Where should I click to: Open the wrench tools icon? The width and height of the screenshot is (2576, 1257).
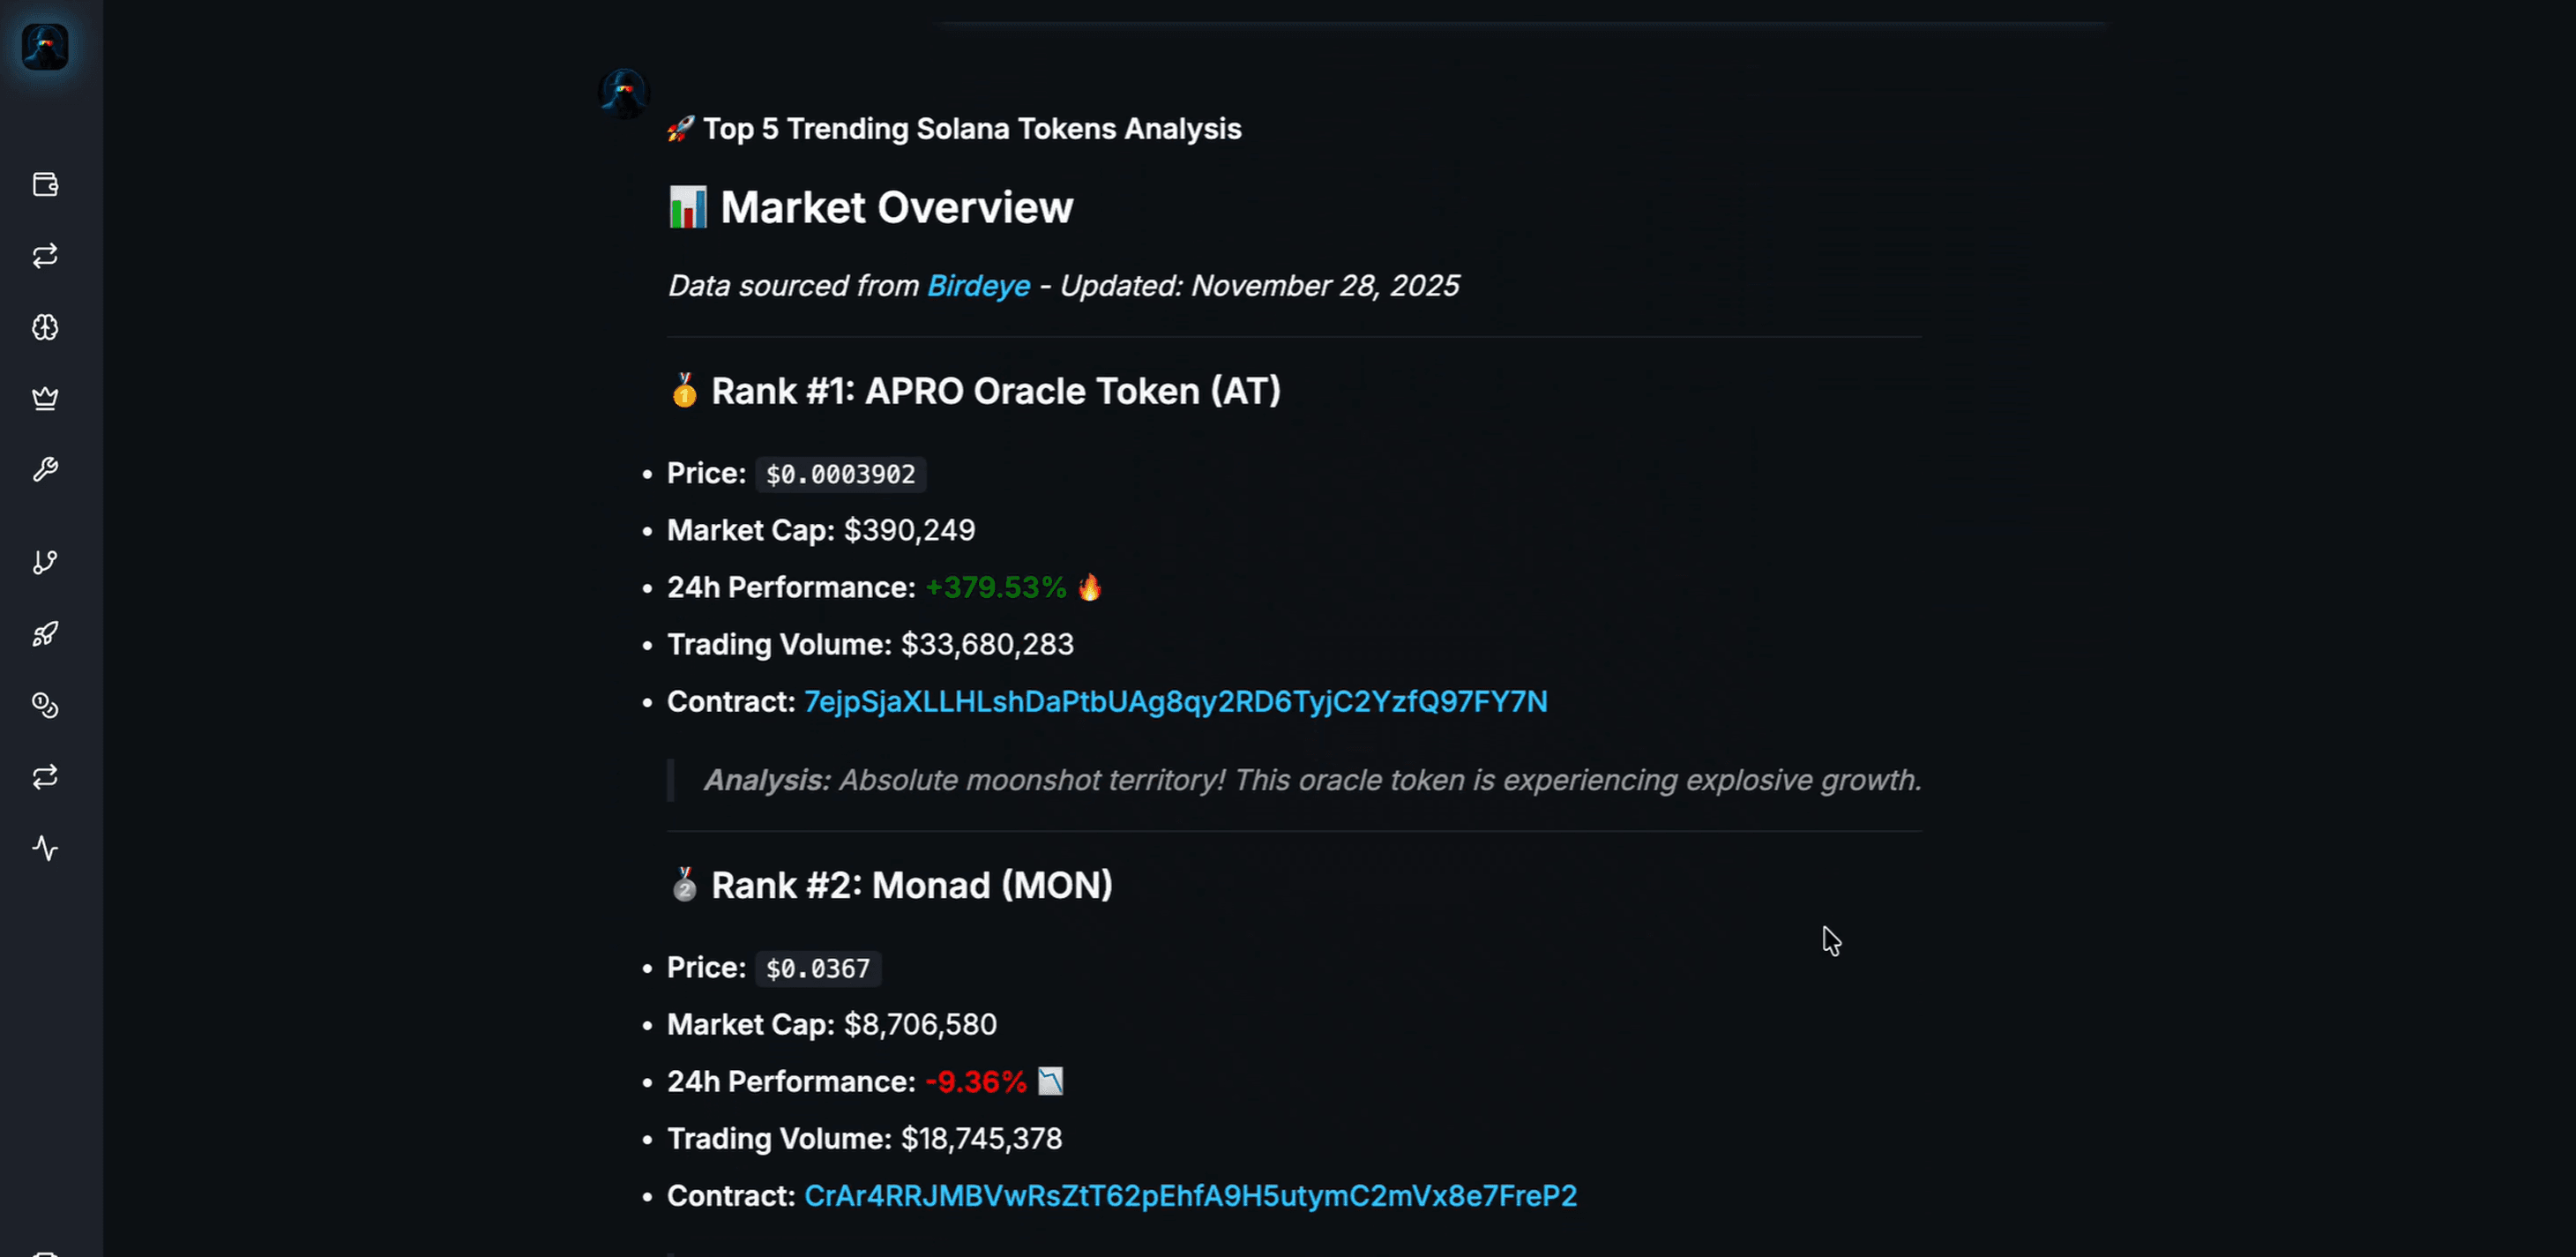click(x=45, y=470)
